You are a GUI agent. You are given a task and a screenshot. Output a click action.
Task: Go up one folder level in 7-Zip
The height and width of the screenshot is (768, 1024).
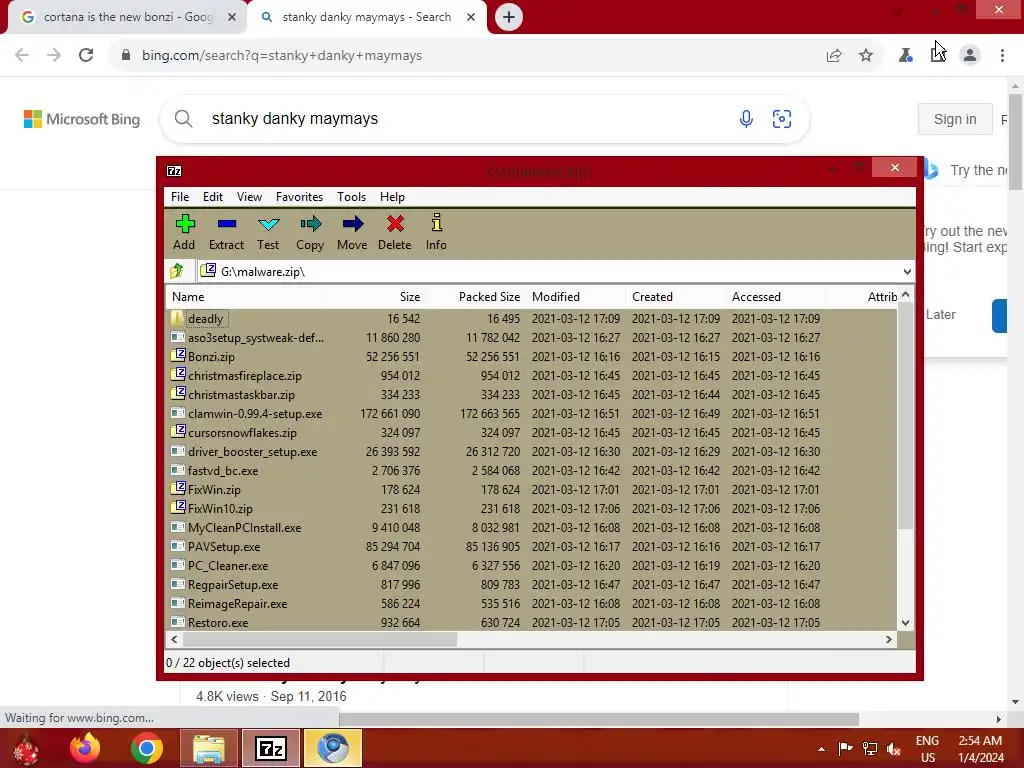coord(177,270)
